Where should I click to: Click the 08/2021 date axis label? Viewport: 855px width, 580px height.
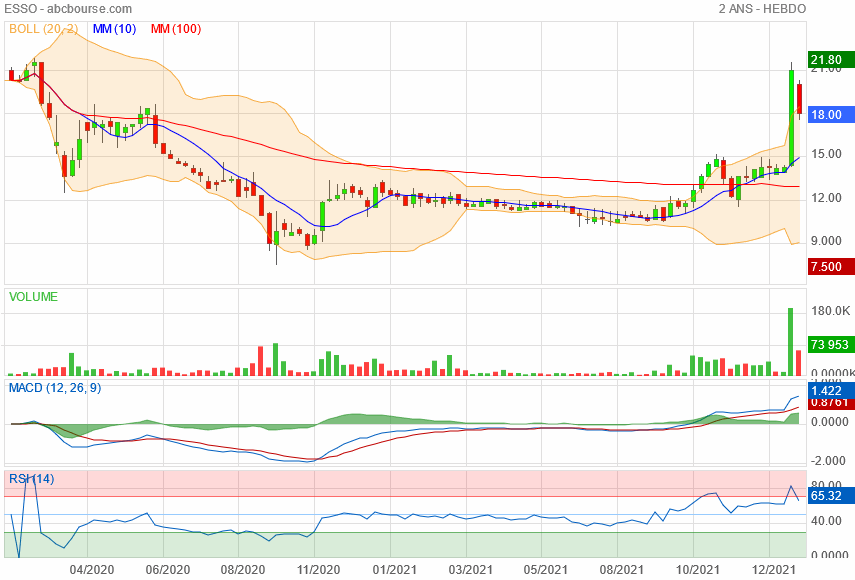621,570
